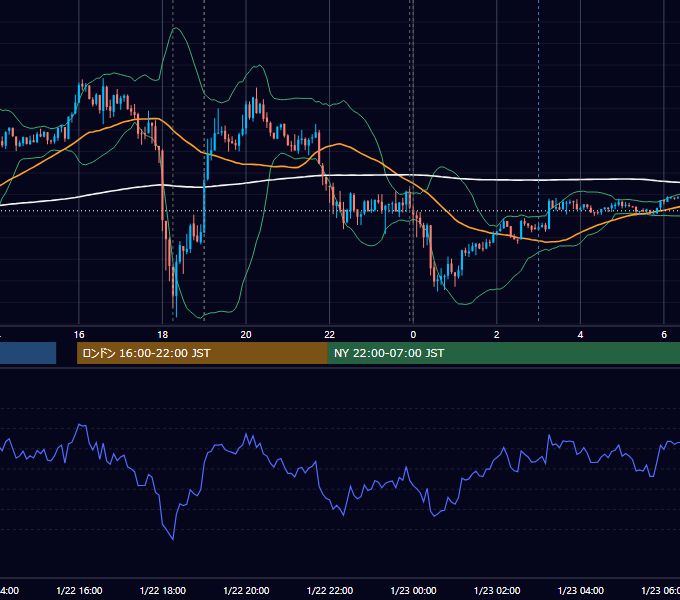Click the 1/23 02:00 date label
The height and width of the screenshot is (600, 680).
[497, 591]
